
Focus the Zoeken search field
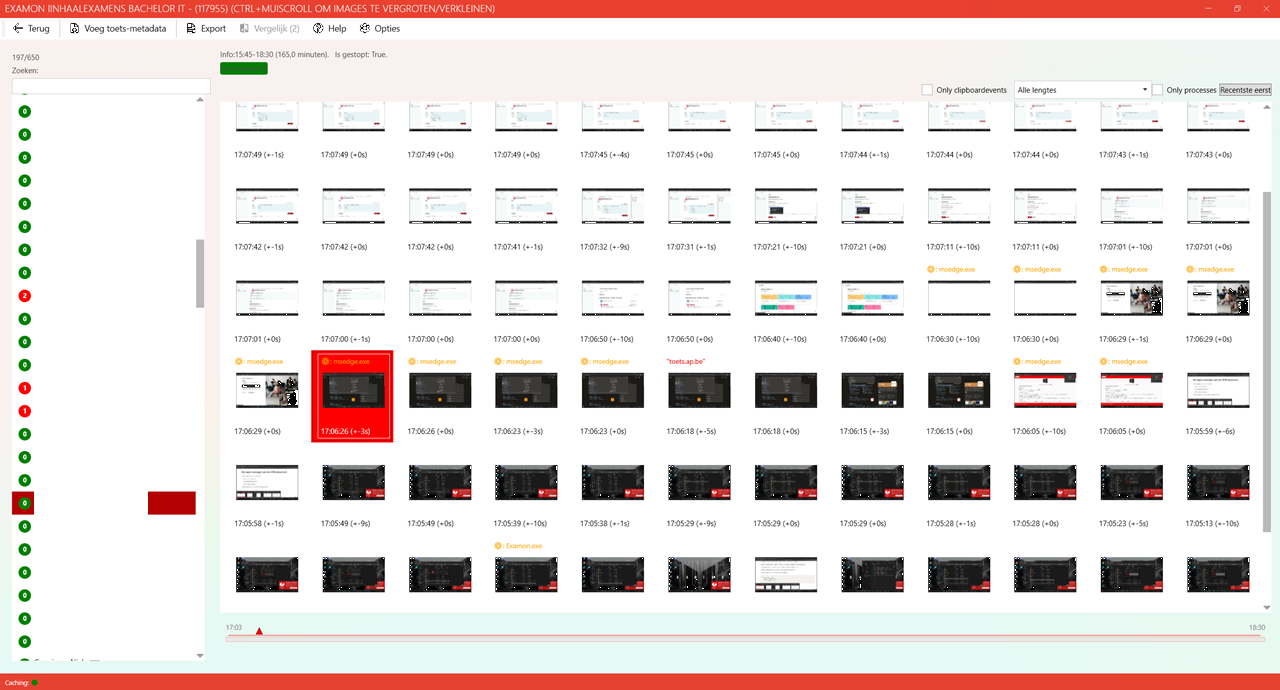[x=111, y=86]
